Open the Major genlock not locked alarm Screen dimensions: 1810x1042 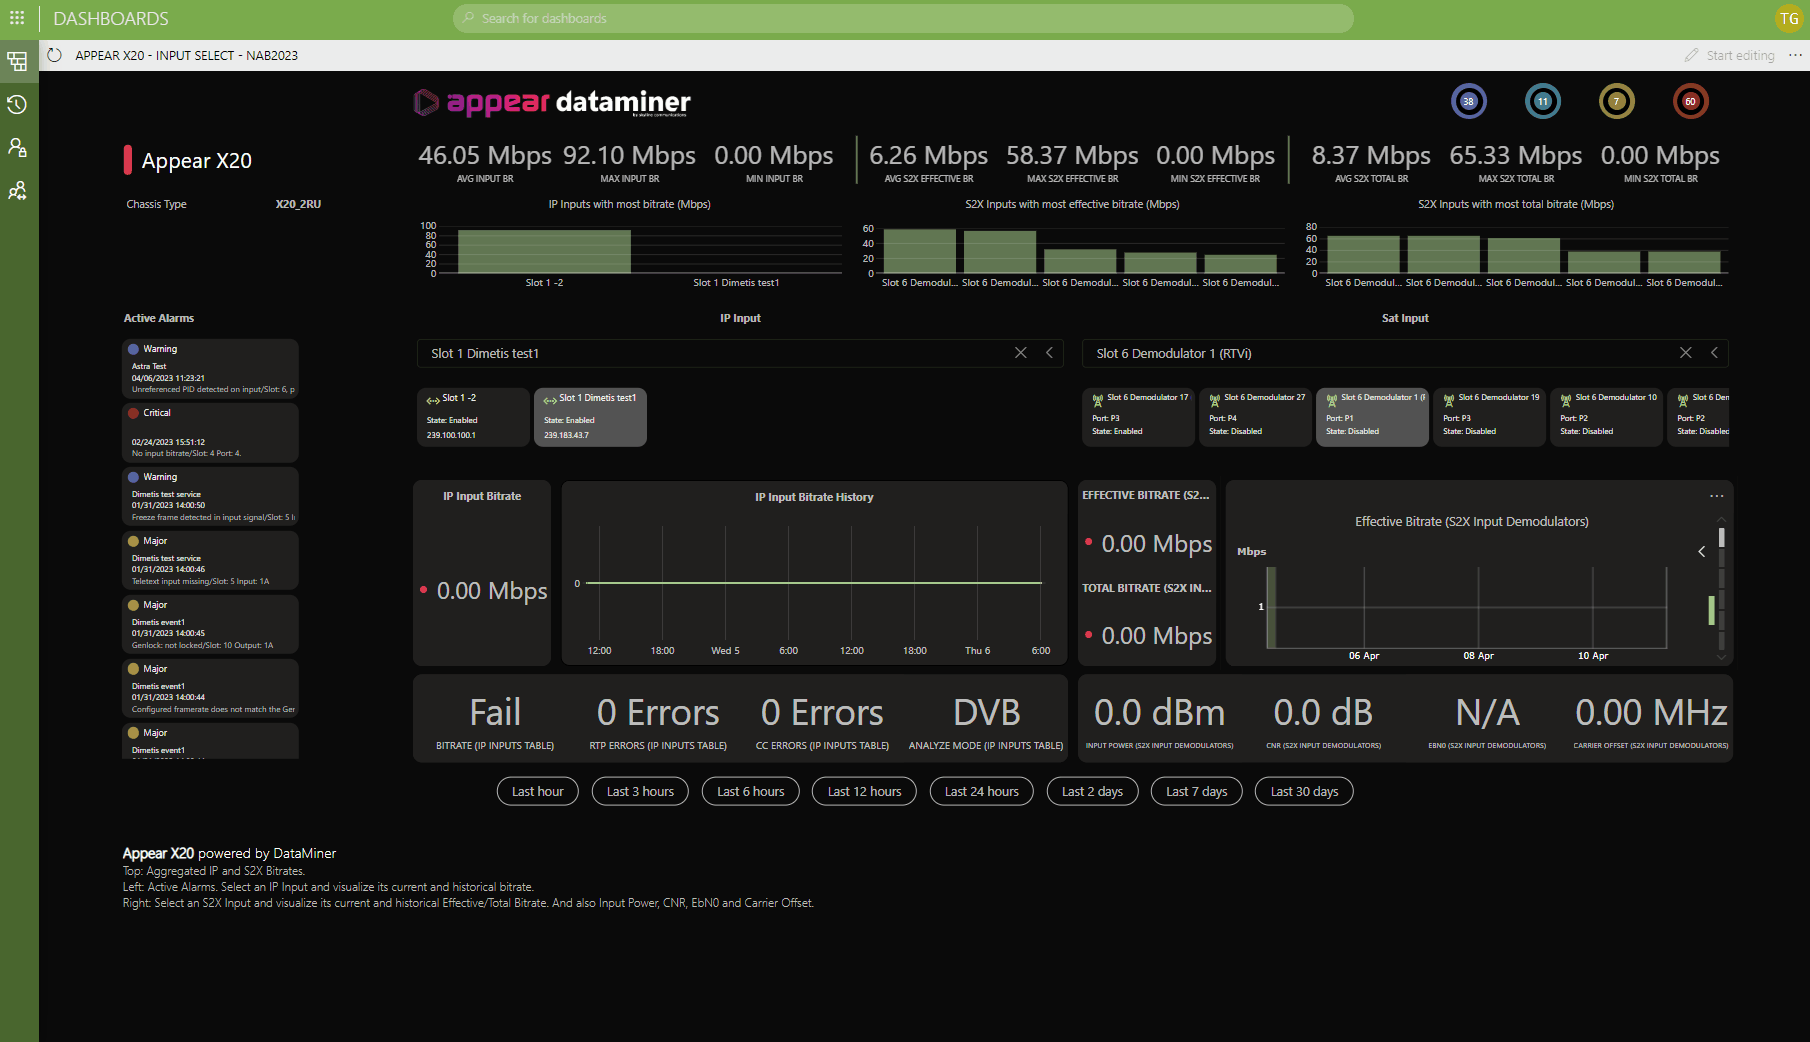pos(210,625)
